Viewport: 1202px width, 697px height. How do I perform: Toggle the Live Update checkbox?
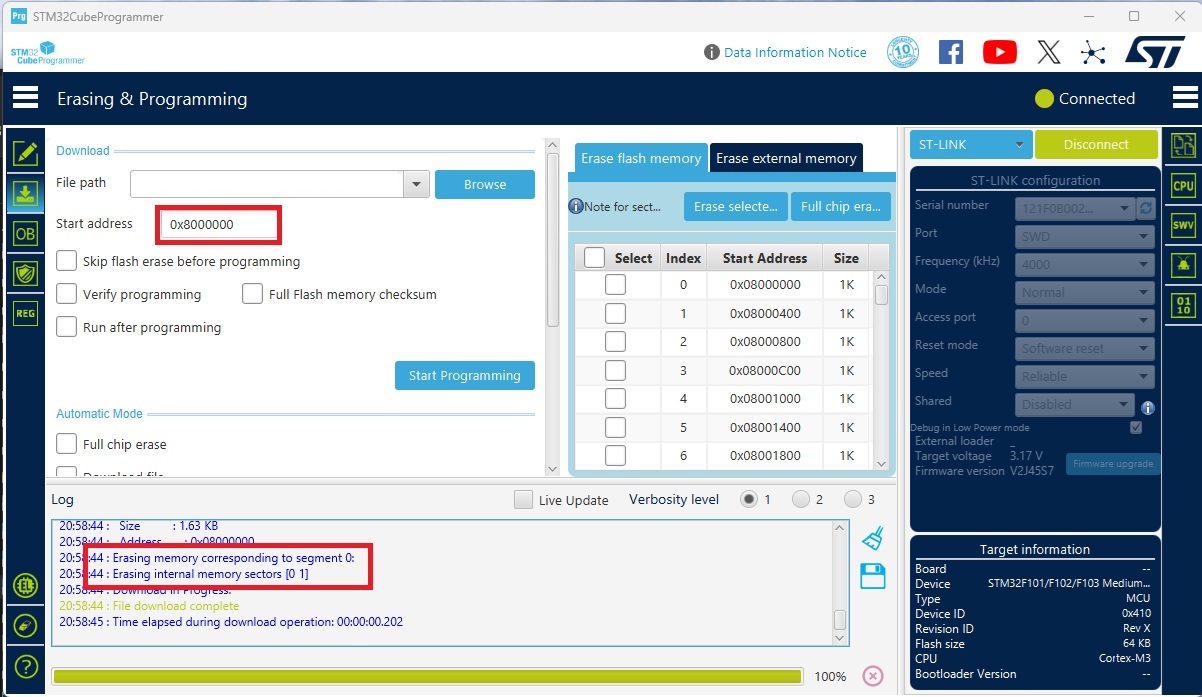[523, 499]
